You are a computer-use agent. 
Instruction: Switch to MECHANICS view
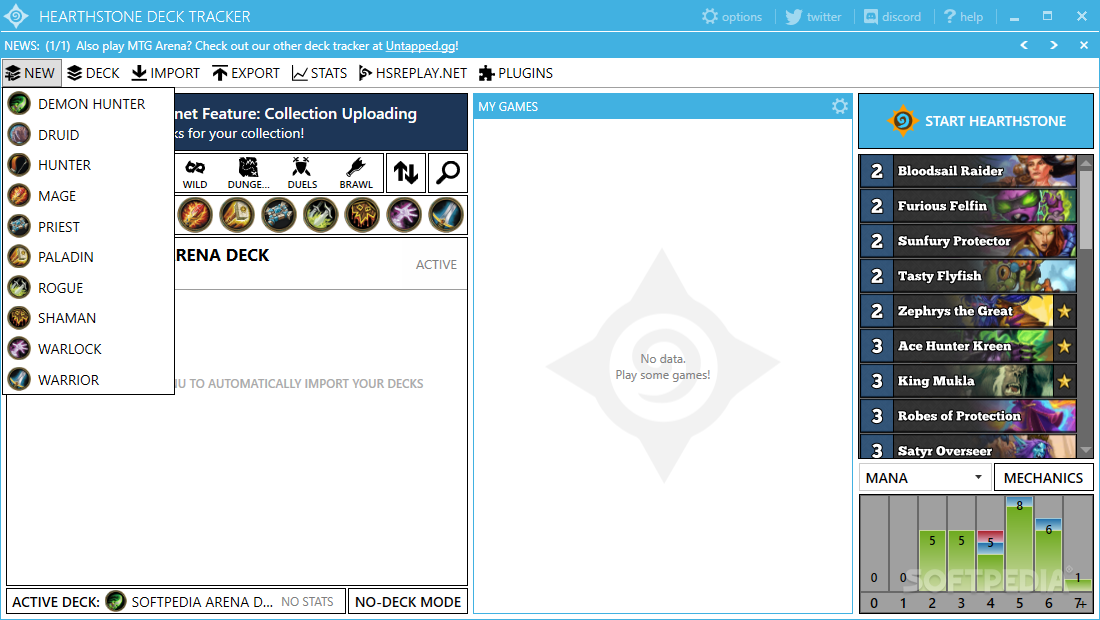coord(1043,478)
